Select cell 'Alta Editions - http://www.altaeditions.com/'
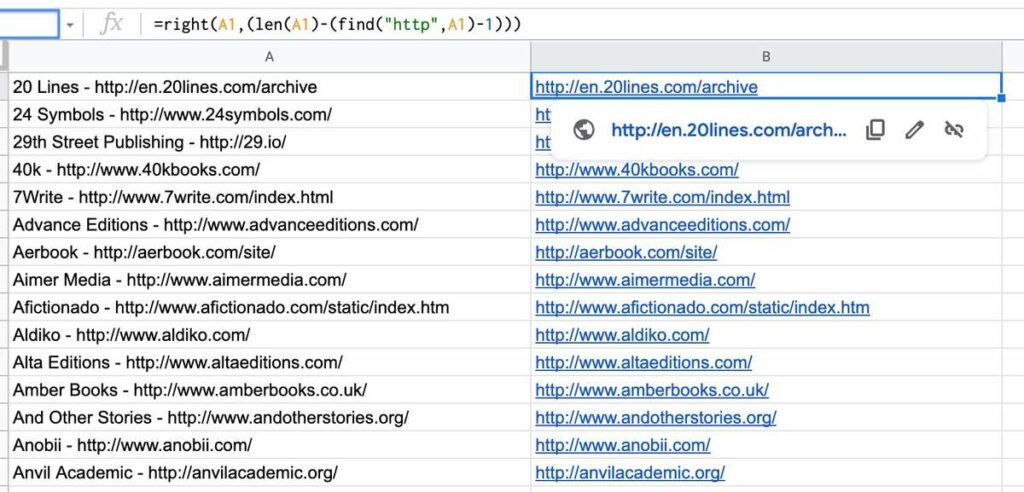Screen dimensions: 1024x492 click(x=269, y=361)
